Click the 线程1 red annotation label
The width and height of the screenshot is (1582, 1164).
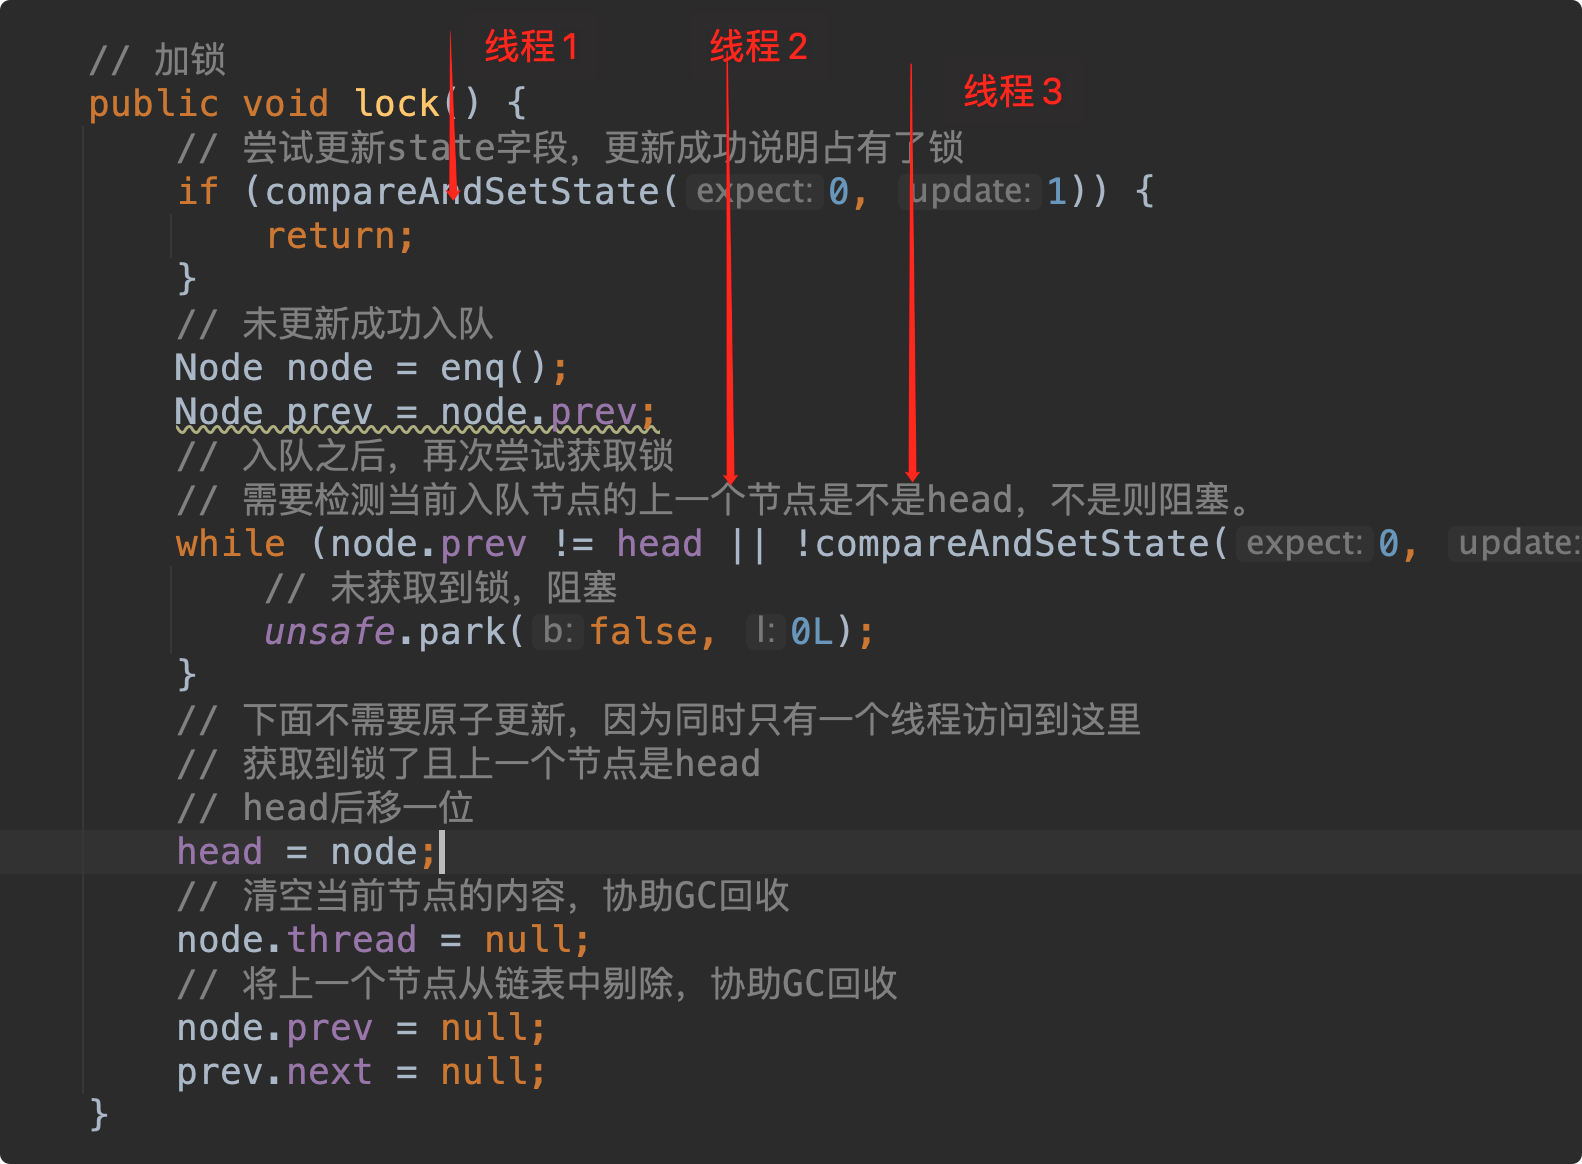(531, 47)
